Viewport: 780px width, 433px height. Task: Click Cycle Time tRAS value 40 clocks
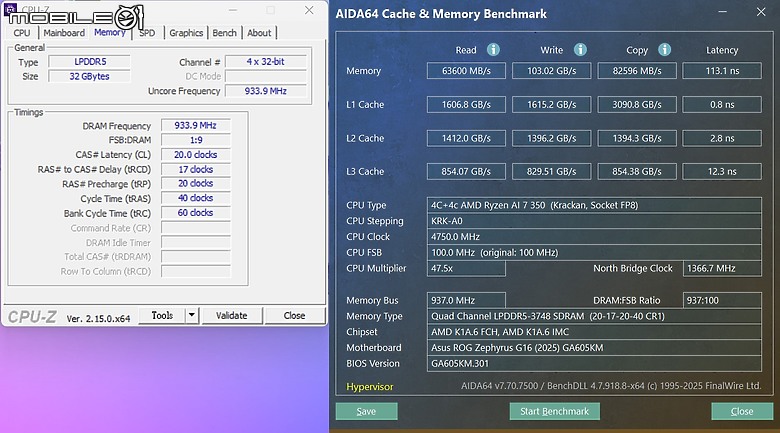[x=195, y=198]
